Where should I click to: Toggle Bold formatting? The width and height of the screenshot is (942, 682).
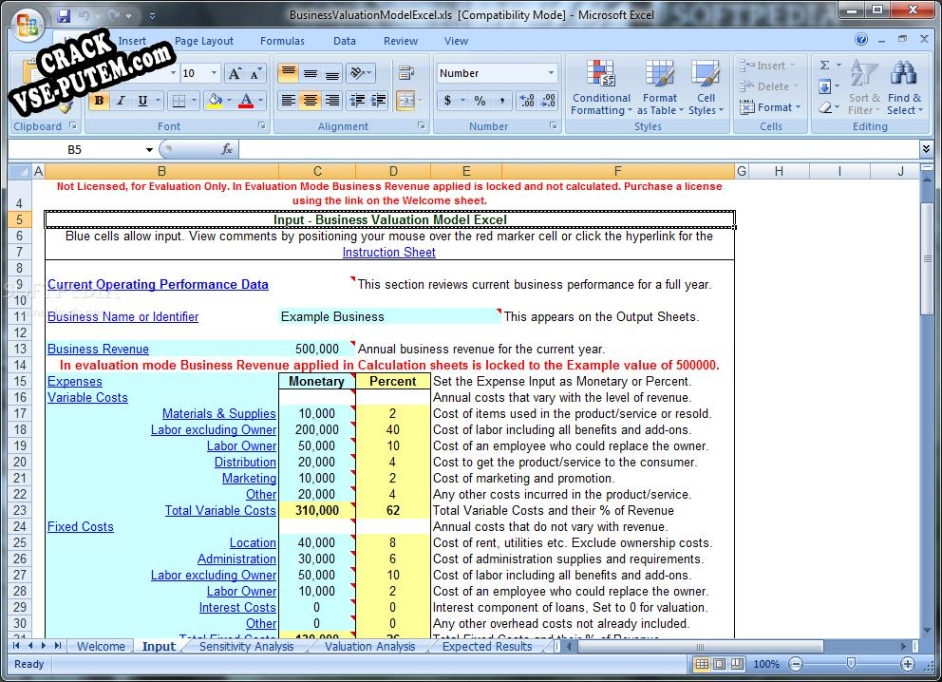tap(99, 100)
